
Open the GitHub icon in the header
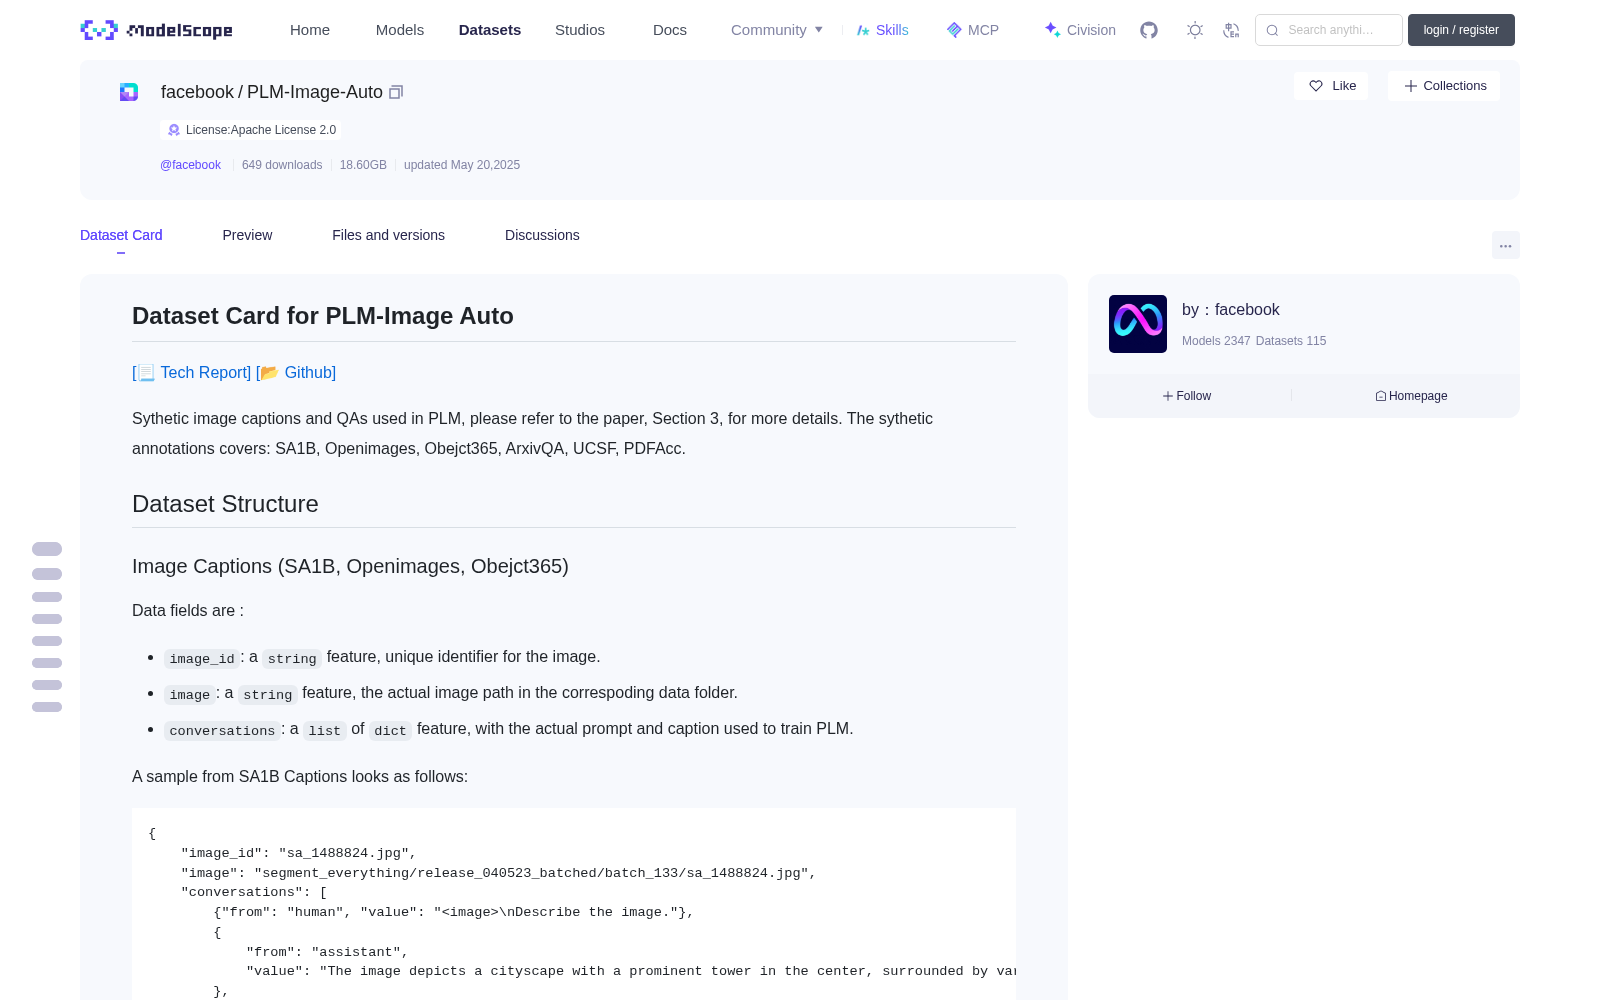[x=1149, y=30]
